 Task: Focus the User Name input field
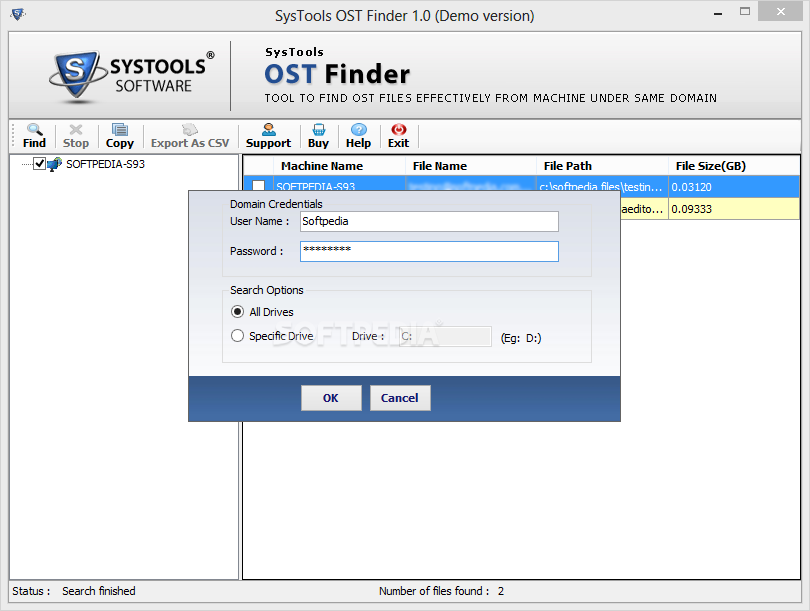coord(429,222)
